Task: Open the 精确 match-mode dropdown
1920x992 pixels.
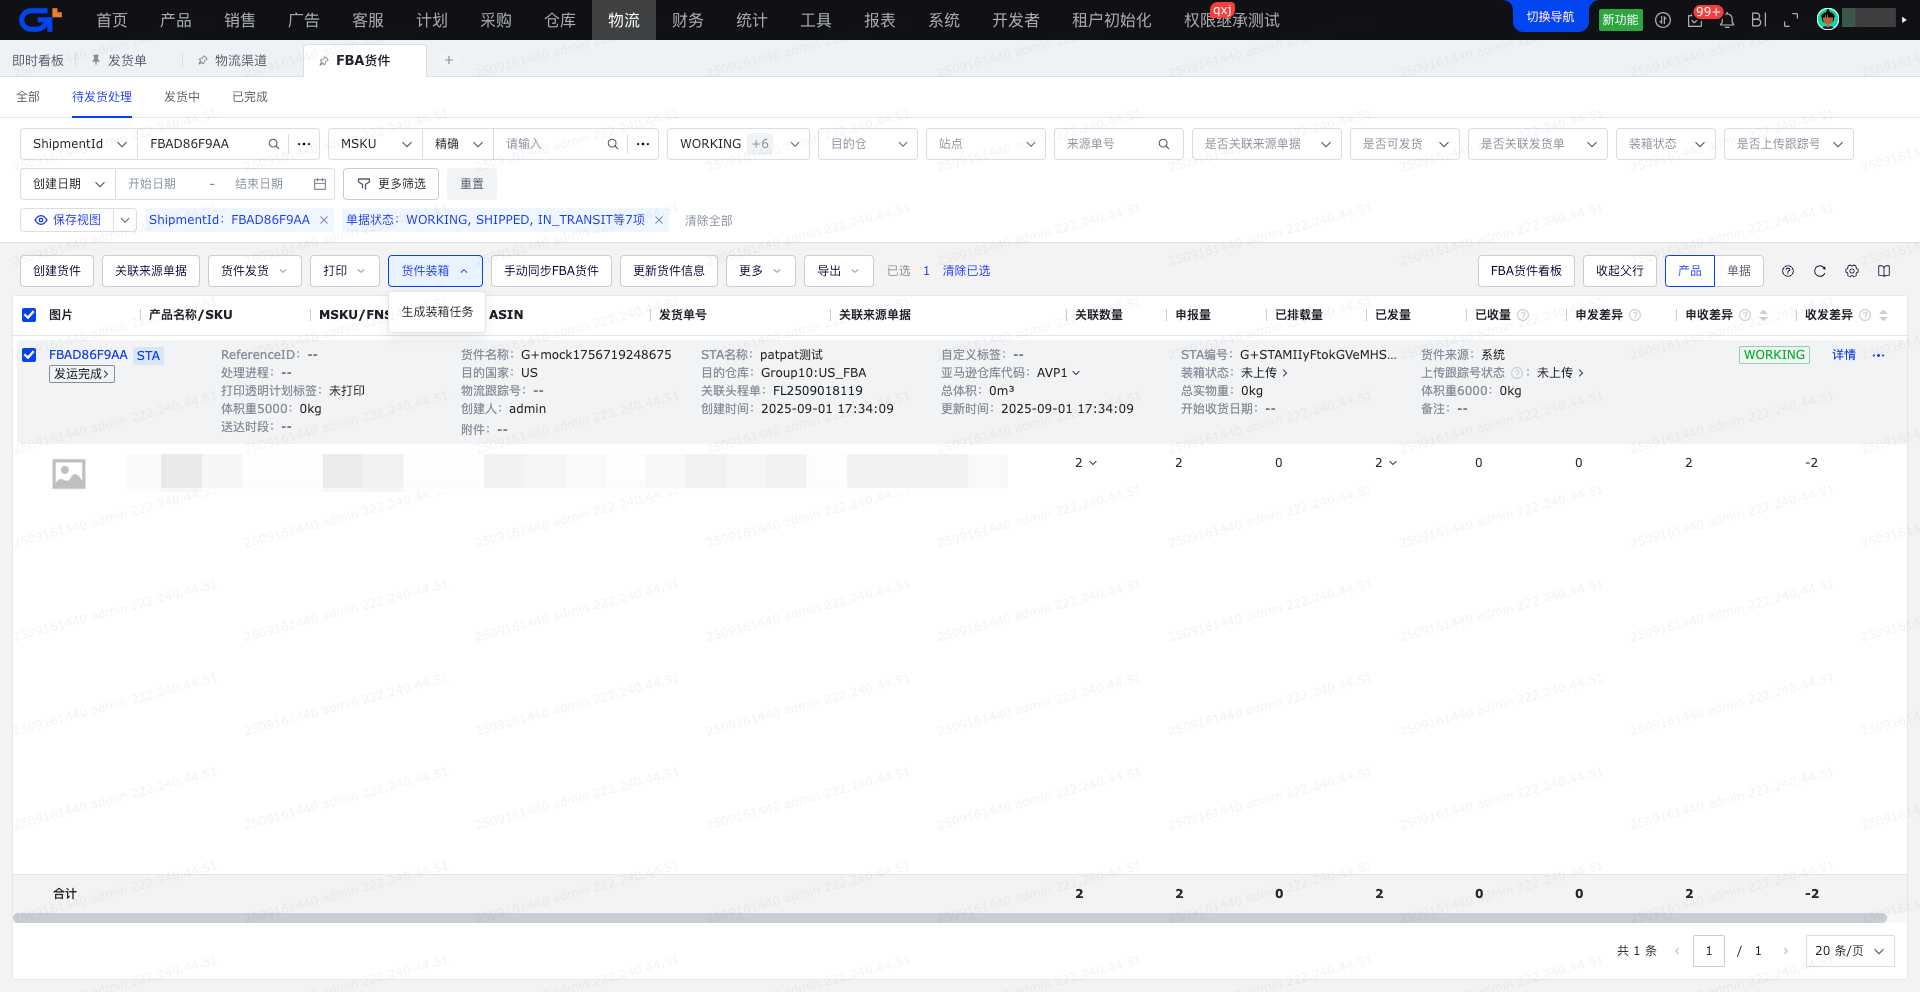Action: pos(458,144)
